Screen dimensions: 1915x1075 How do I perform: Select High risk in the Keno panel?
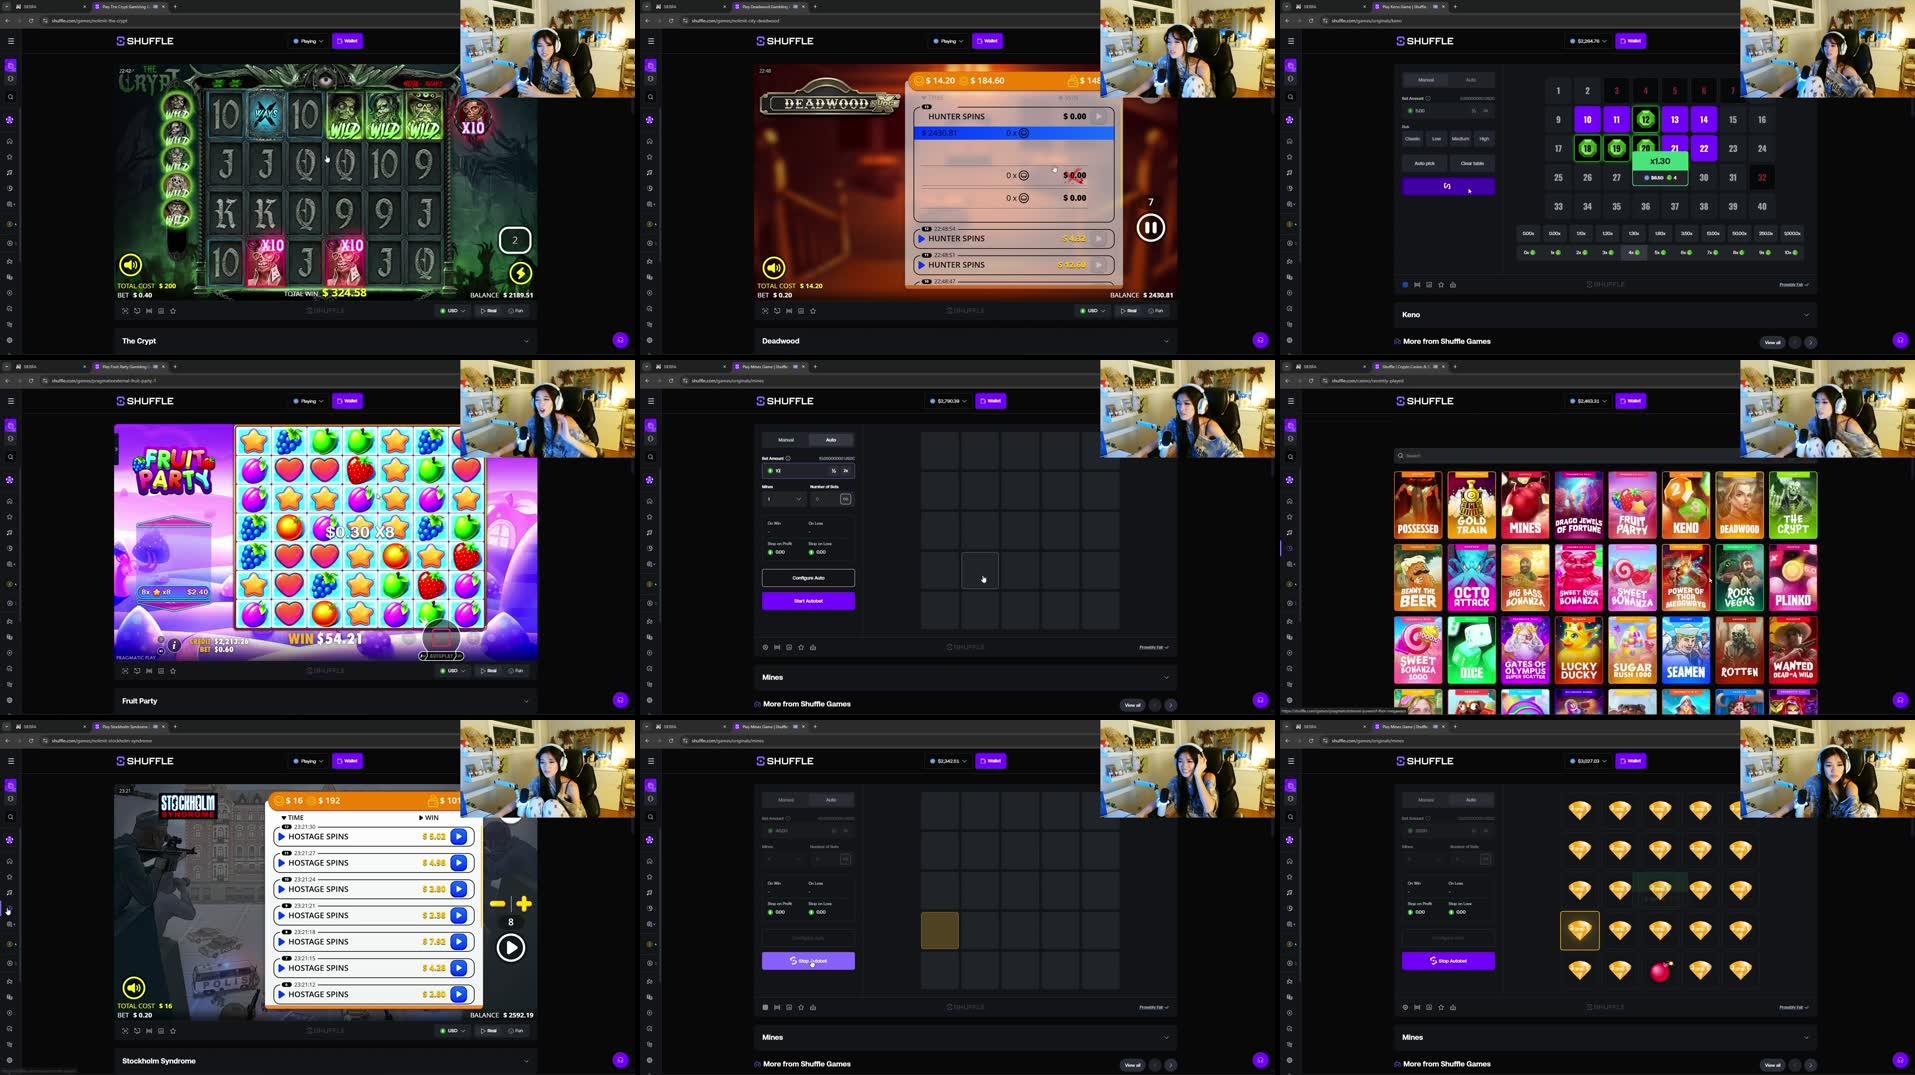coord(1485,138)
